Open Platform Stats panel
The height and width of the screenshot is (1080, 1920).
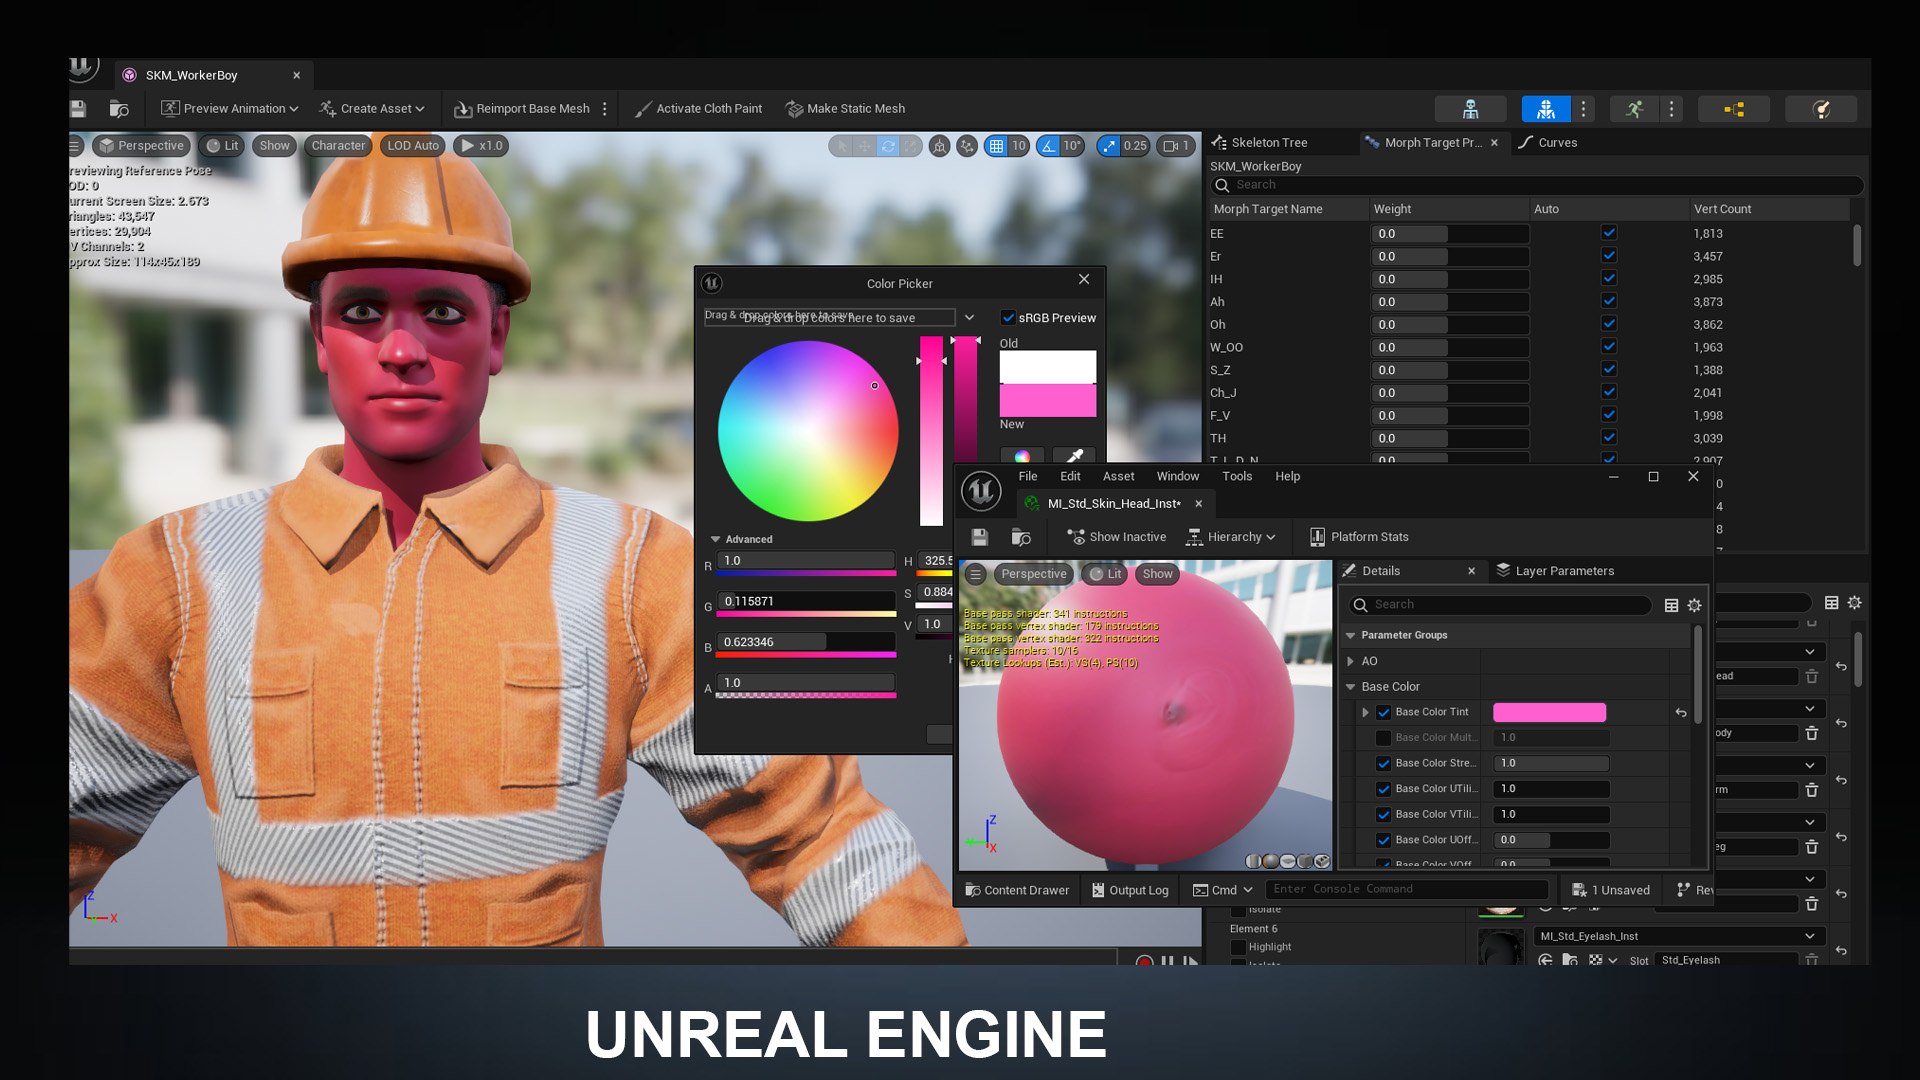click(x=1359, y=537)
